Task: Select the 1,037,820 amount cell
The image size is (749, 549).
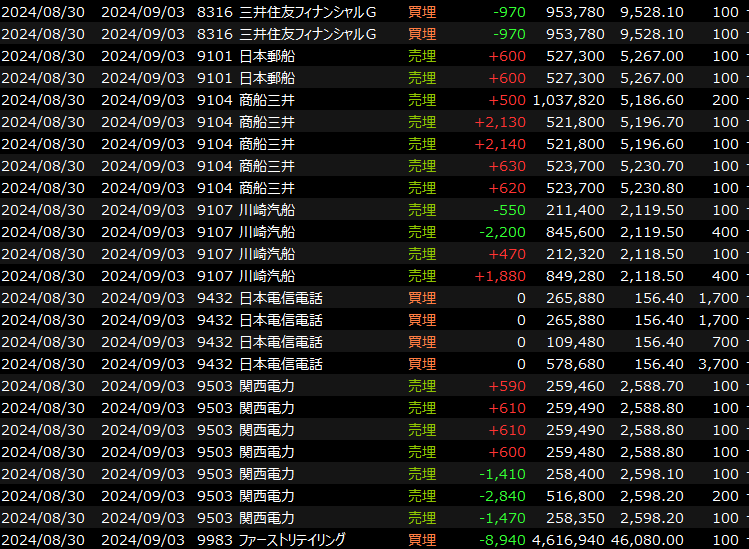Action: coord(568,100)
